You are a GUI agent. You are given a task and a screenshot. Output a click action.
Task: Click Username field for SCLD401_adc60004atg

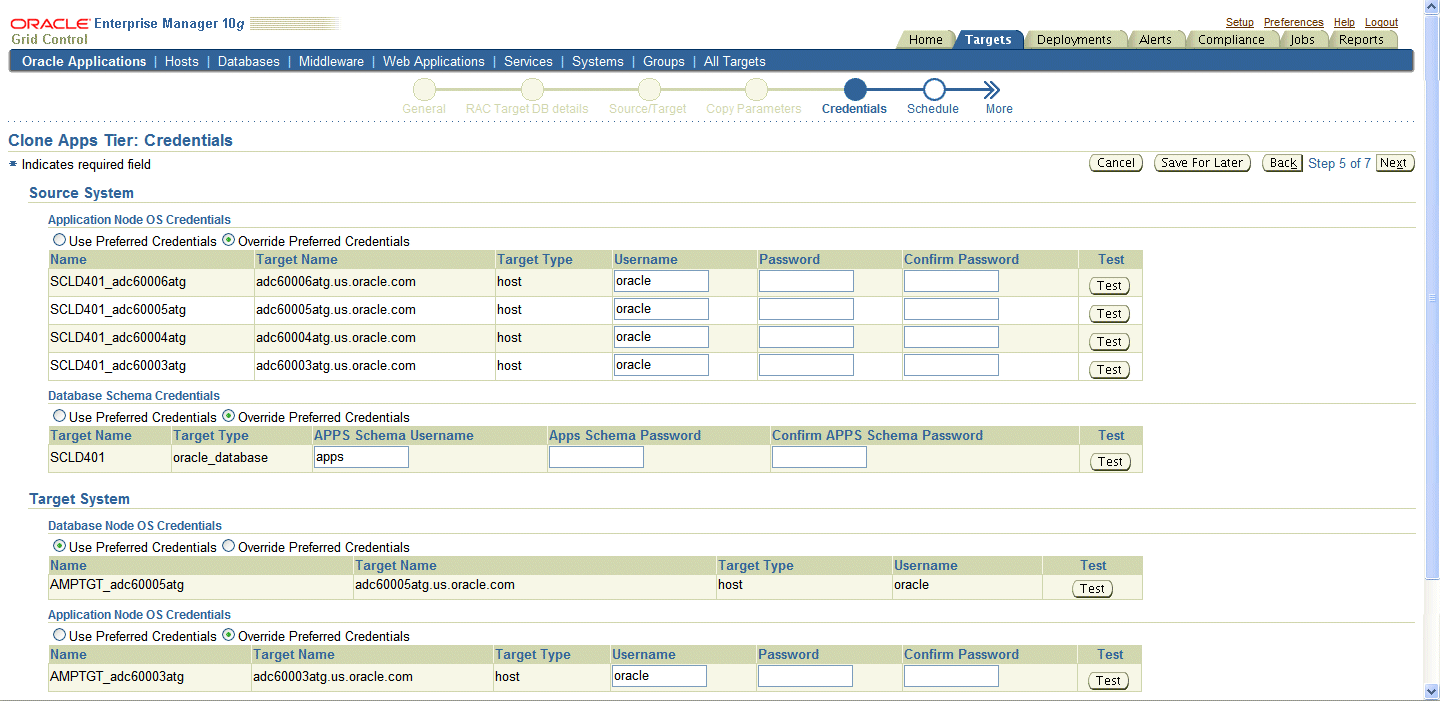661,337
